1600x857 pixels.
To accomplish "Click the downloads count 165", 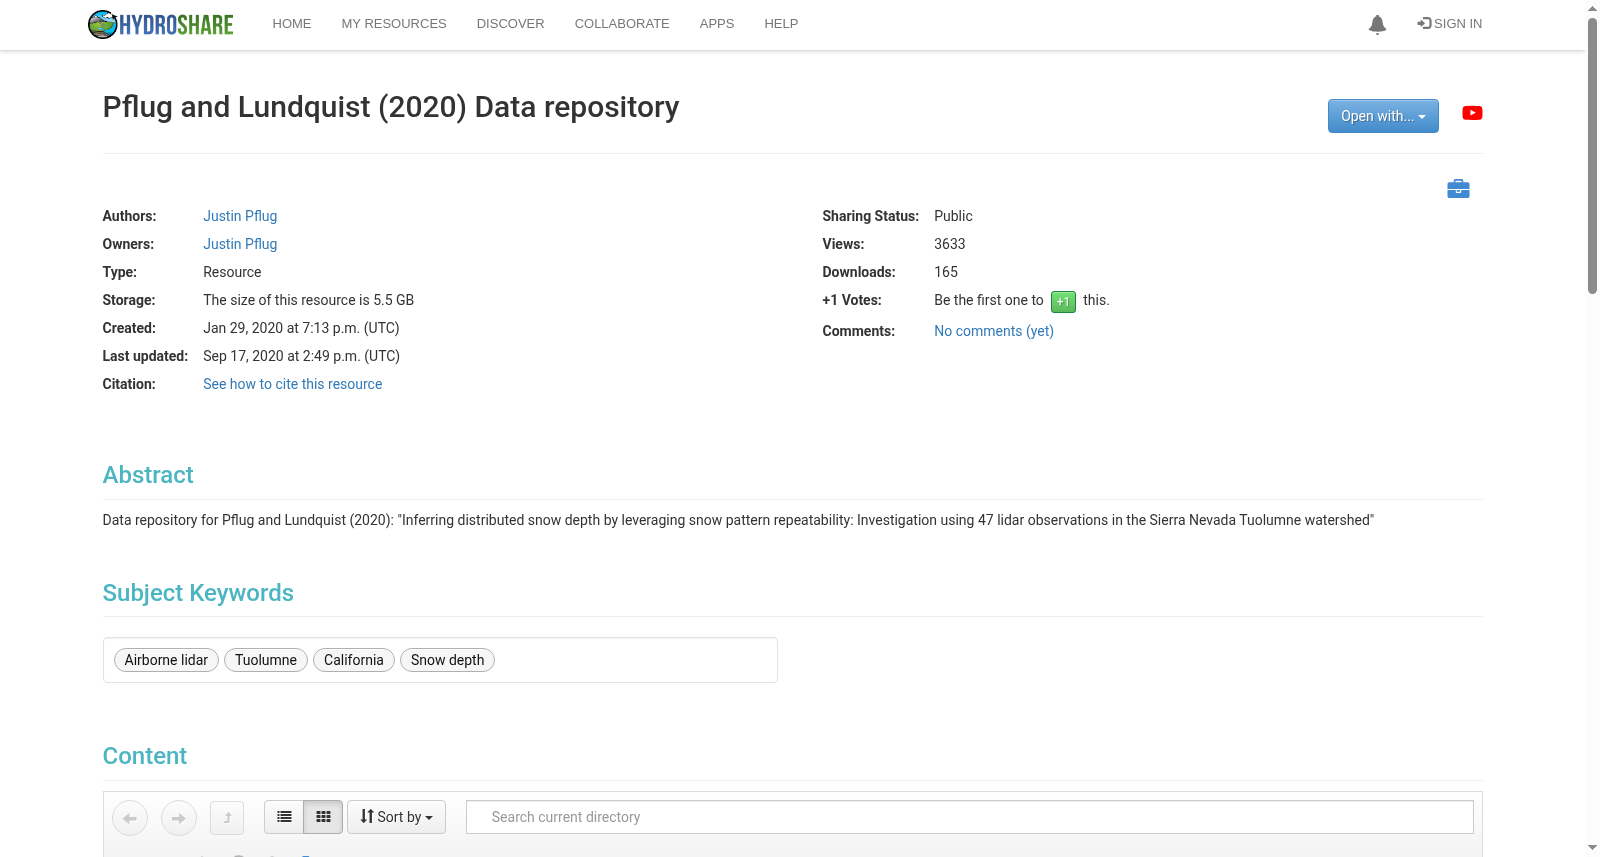I will click(946, 272).
